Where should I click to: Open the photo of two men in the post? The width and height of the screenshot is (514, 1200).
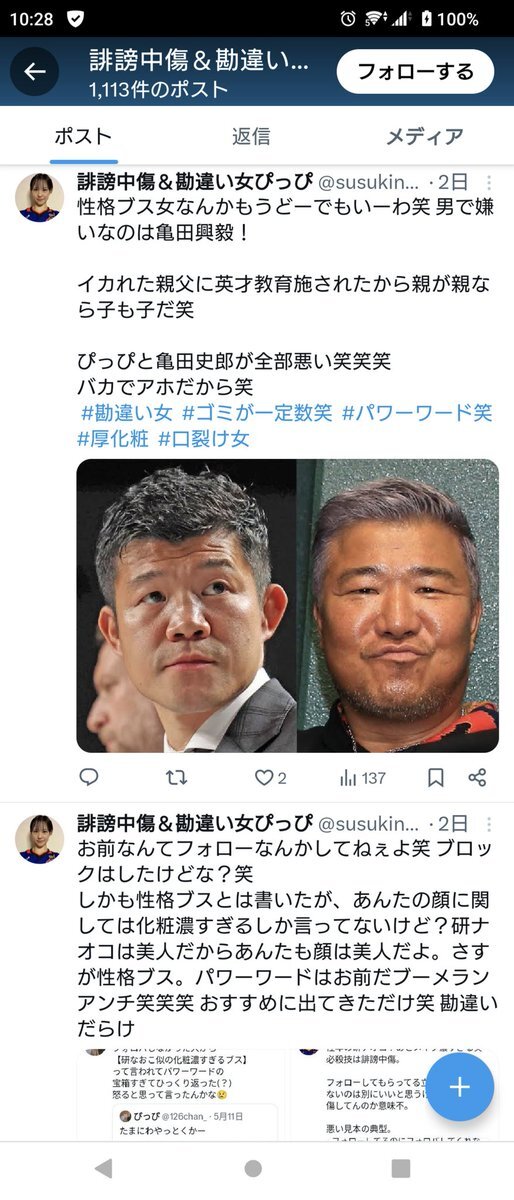[288, 606]
